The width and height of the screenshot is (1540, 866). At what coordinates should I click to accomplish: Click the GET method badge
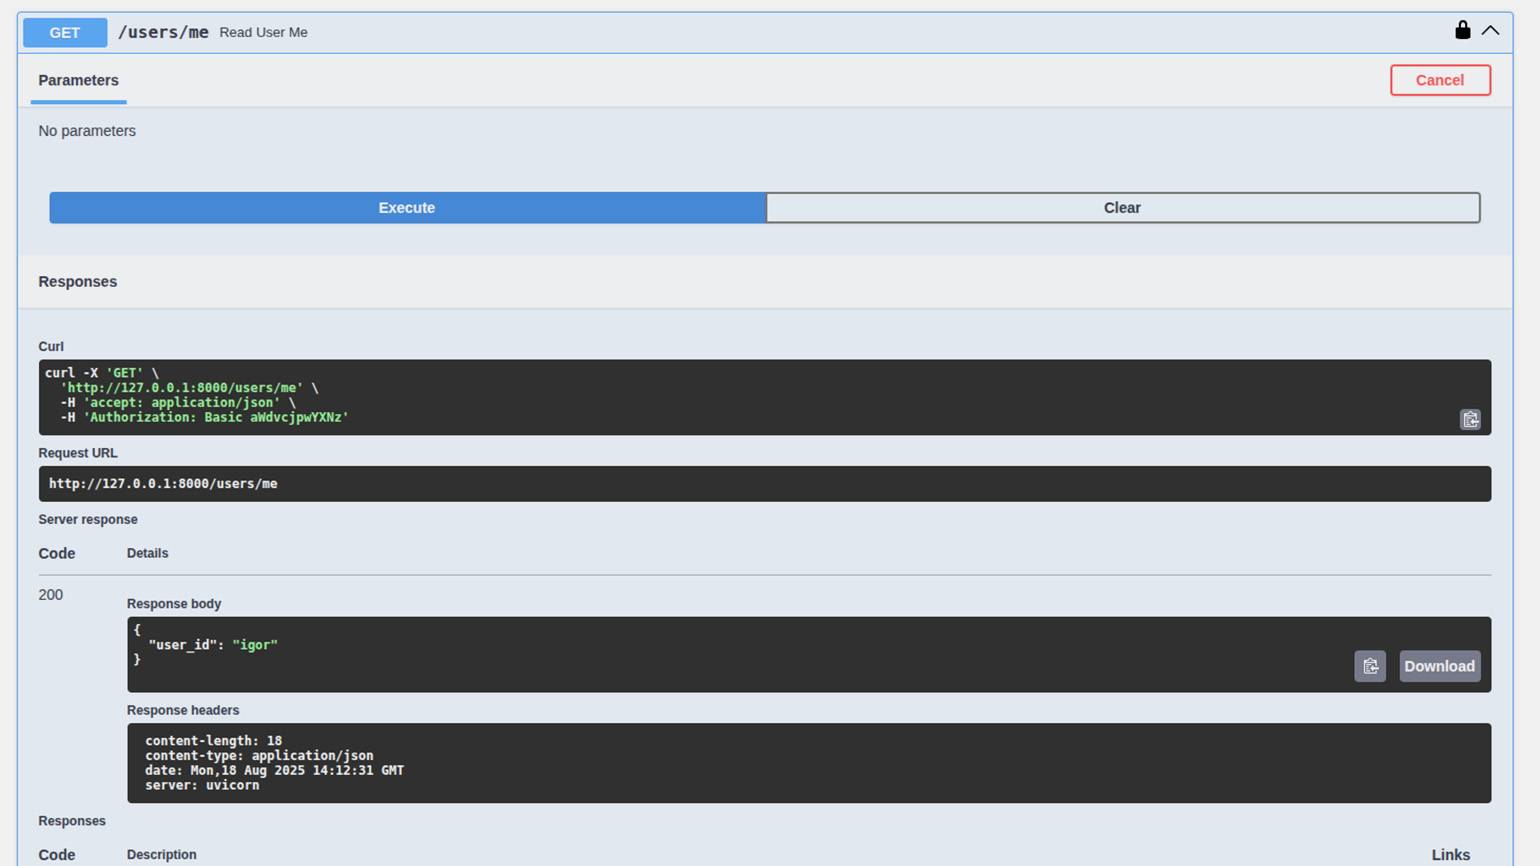65,32
